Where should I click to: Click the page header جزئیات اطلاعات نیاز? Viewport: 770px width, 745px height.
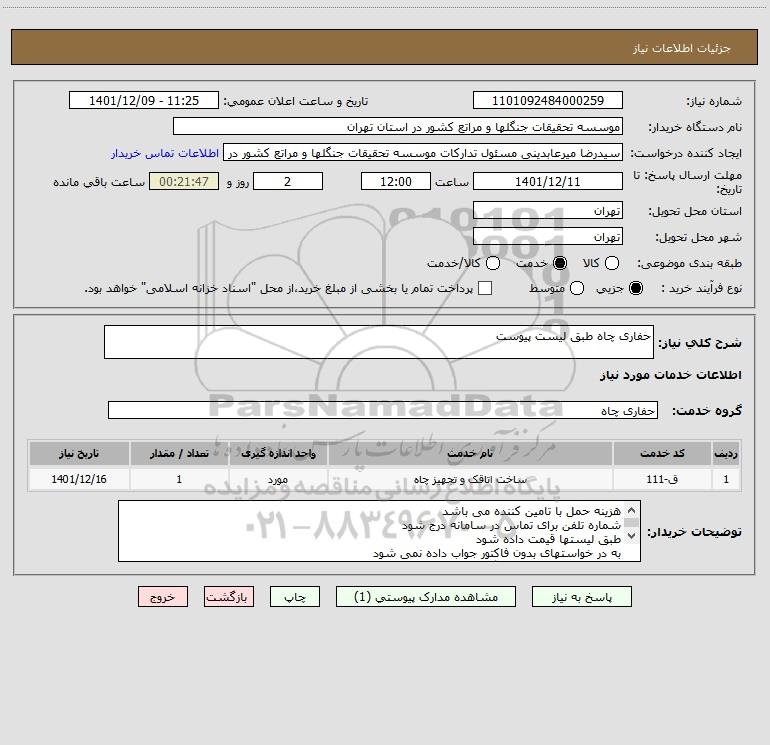pyautogui.click(x=681, y=48)
